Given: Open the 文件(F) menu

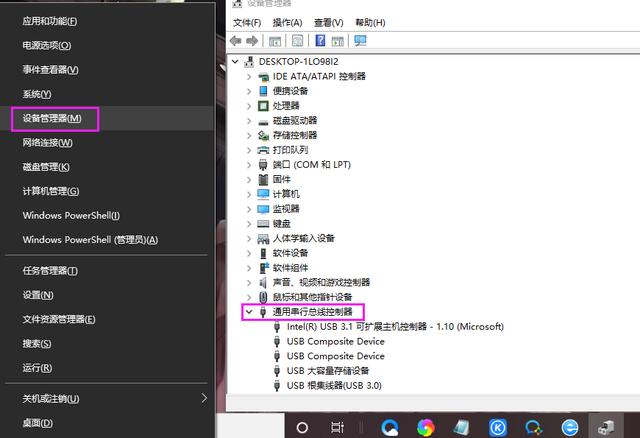Looking at the screenshot, I should point(247,22).
